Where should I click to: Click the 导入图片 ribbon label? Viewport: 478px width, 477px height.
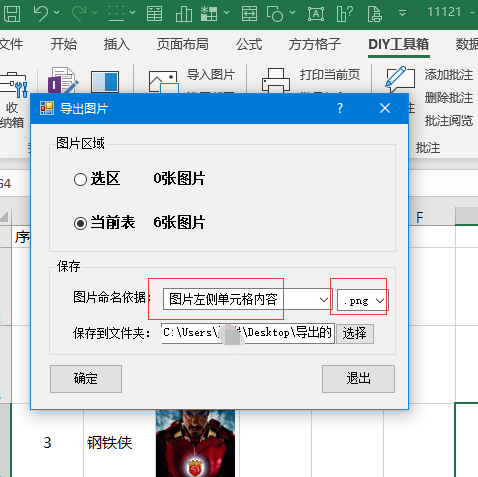click(211, 75)
